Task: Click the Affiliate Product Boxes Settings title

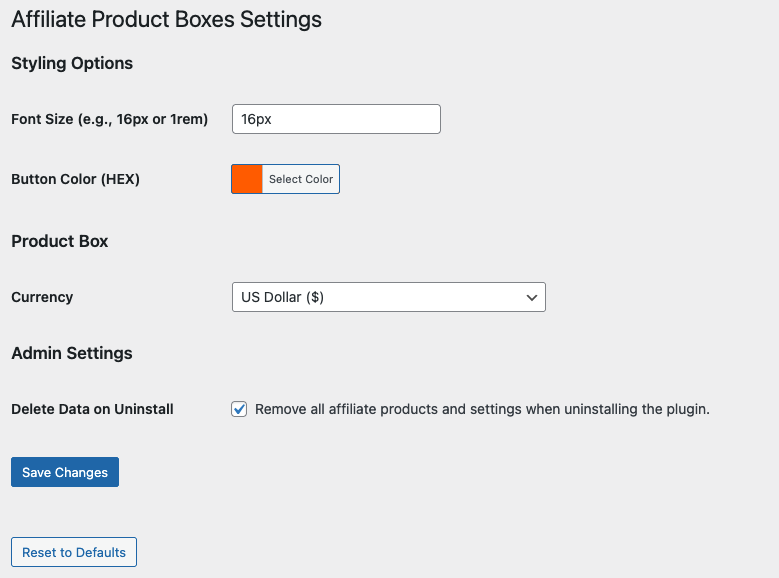Action: [x=166, y=19]
